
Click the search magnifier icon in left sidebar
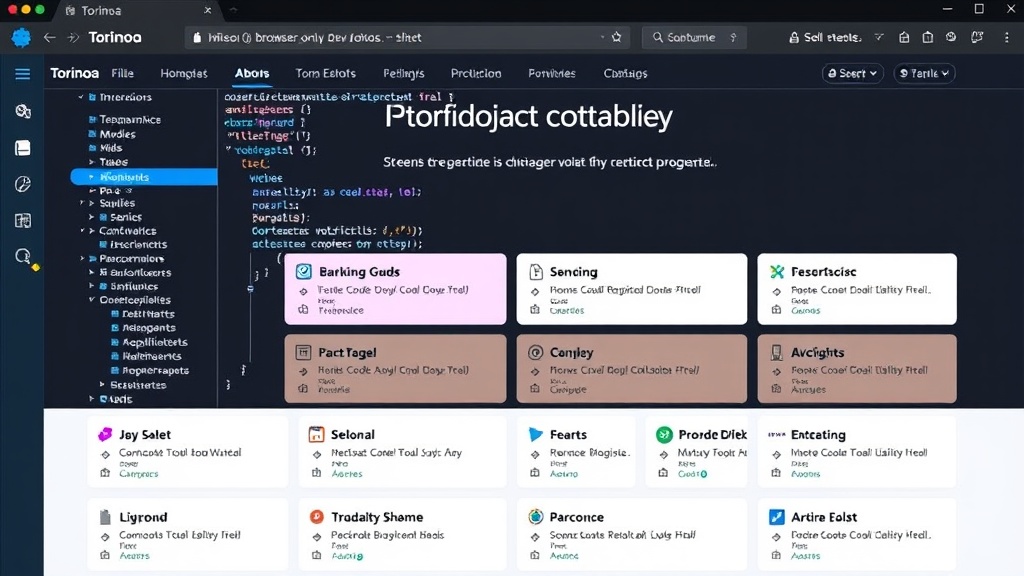[x=23, y=256]
